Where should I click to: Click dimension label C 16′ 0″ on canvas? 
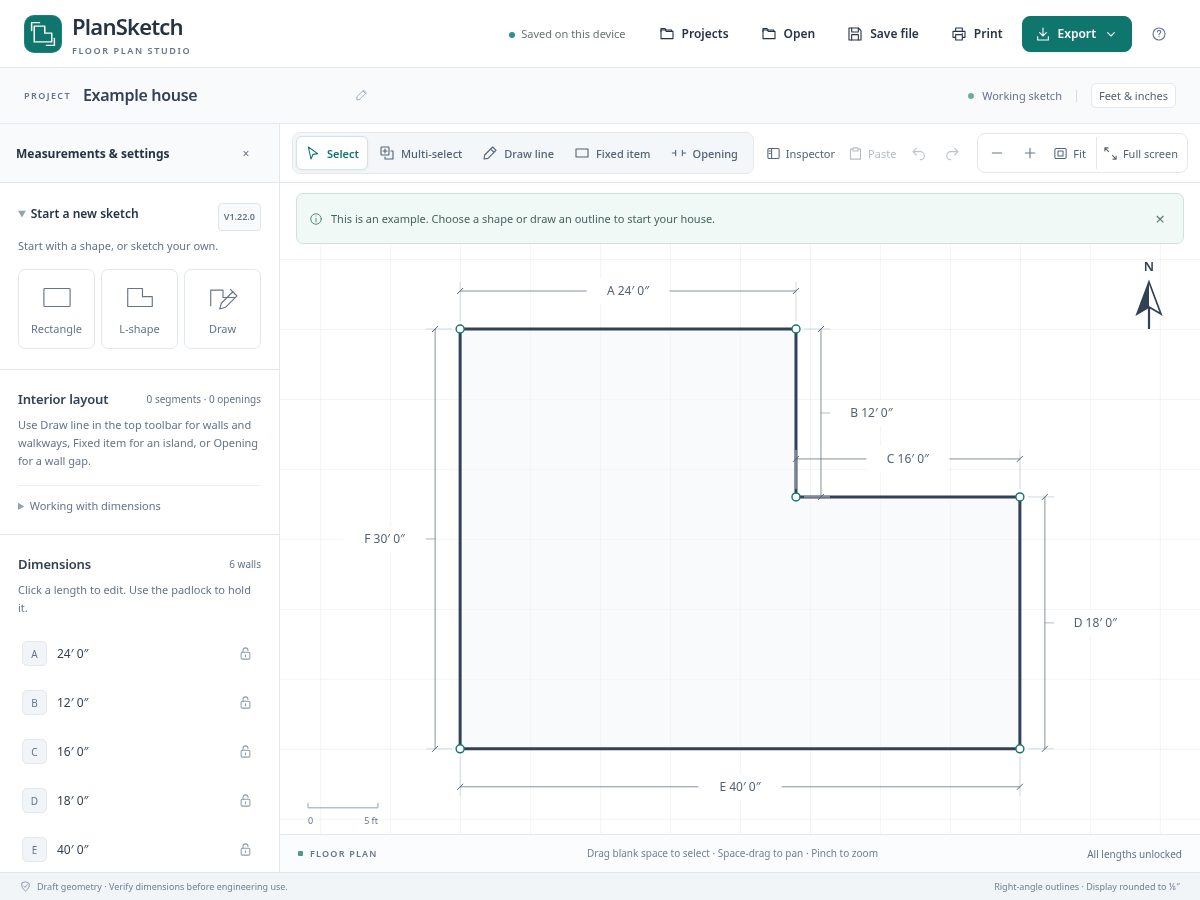908,458
